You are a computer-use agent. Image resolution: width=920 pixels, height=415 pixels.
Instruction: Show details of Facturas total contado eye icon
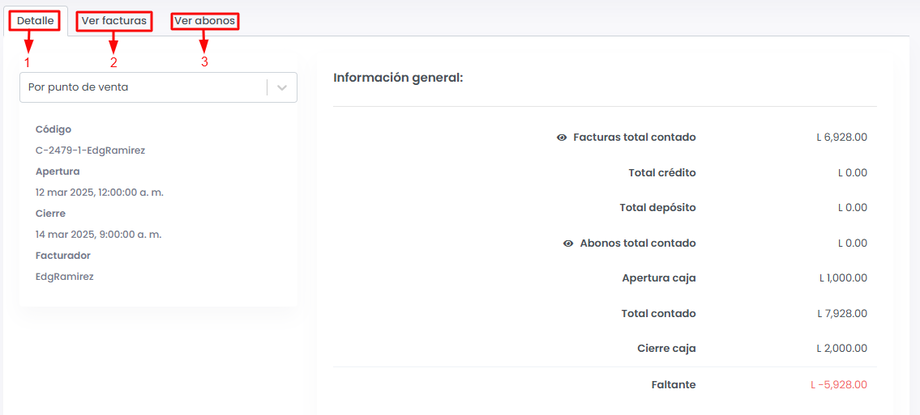(562, 138)
